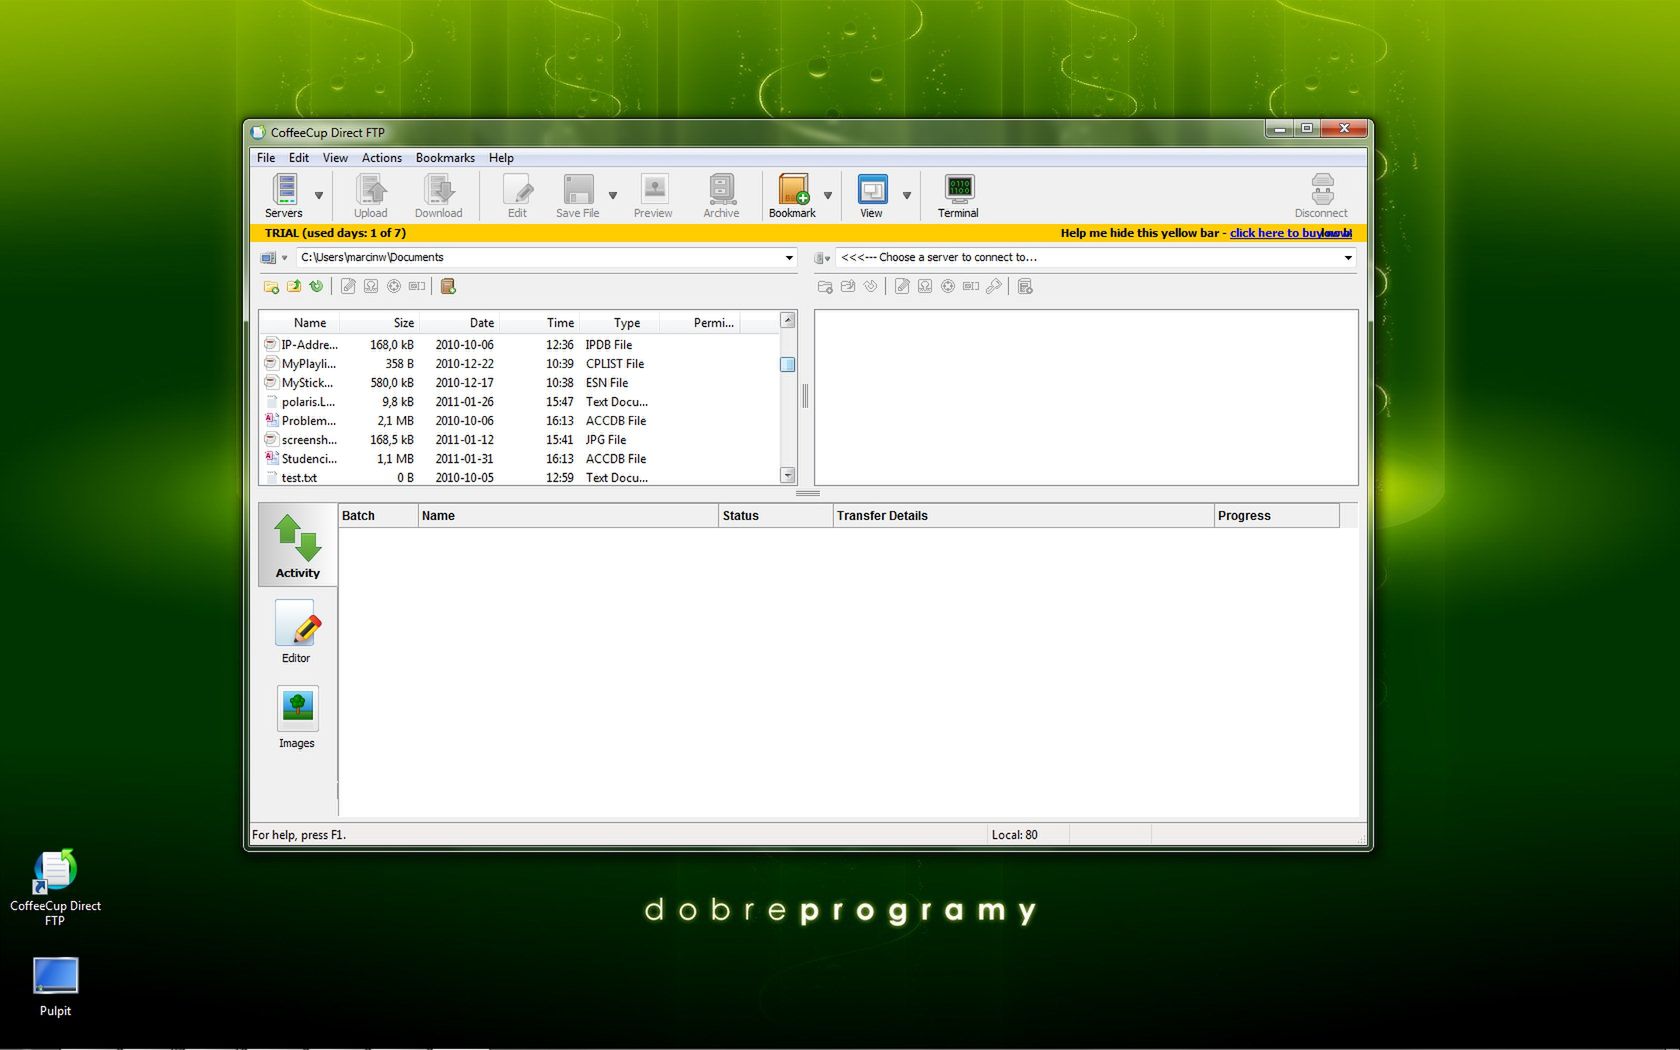The image size is (1680, 1050).
Task: Click remote pane permissions key icon
Action: click(993, 286)
